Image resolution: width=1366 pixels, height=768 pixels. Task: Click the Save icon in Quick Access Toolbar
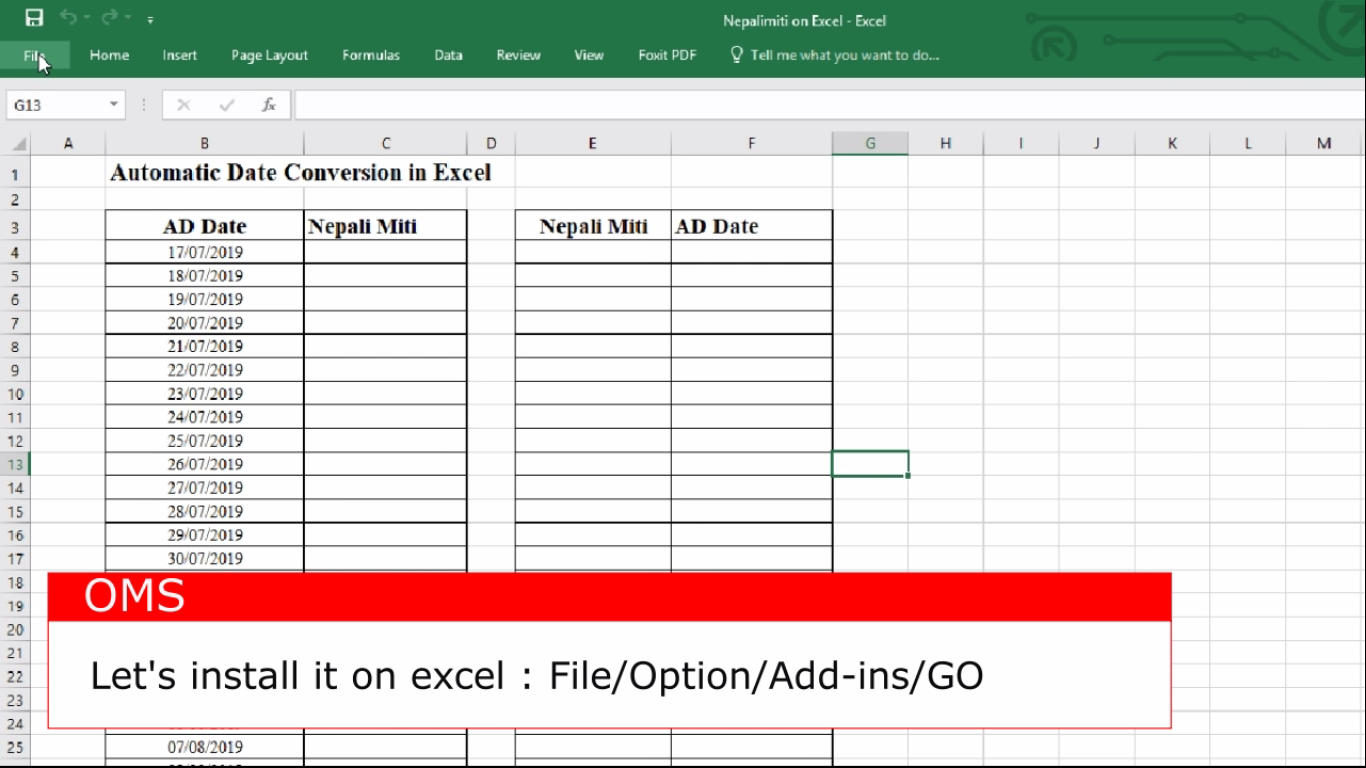[34, 18]
